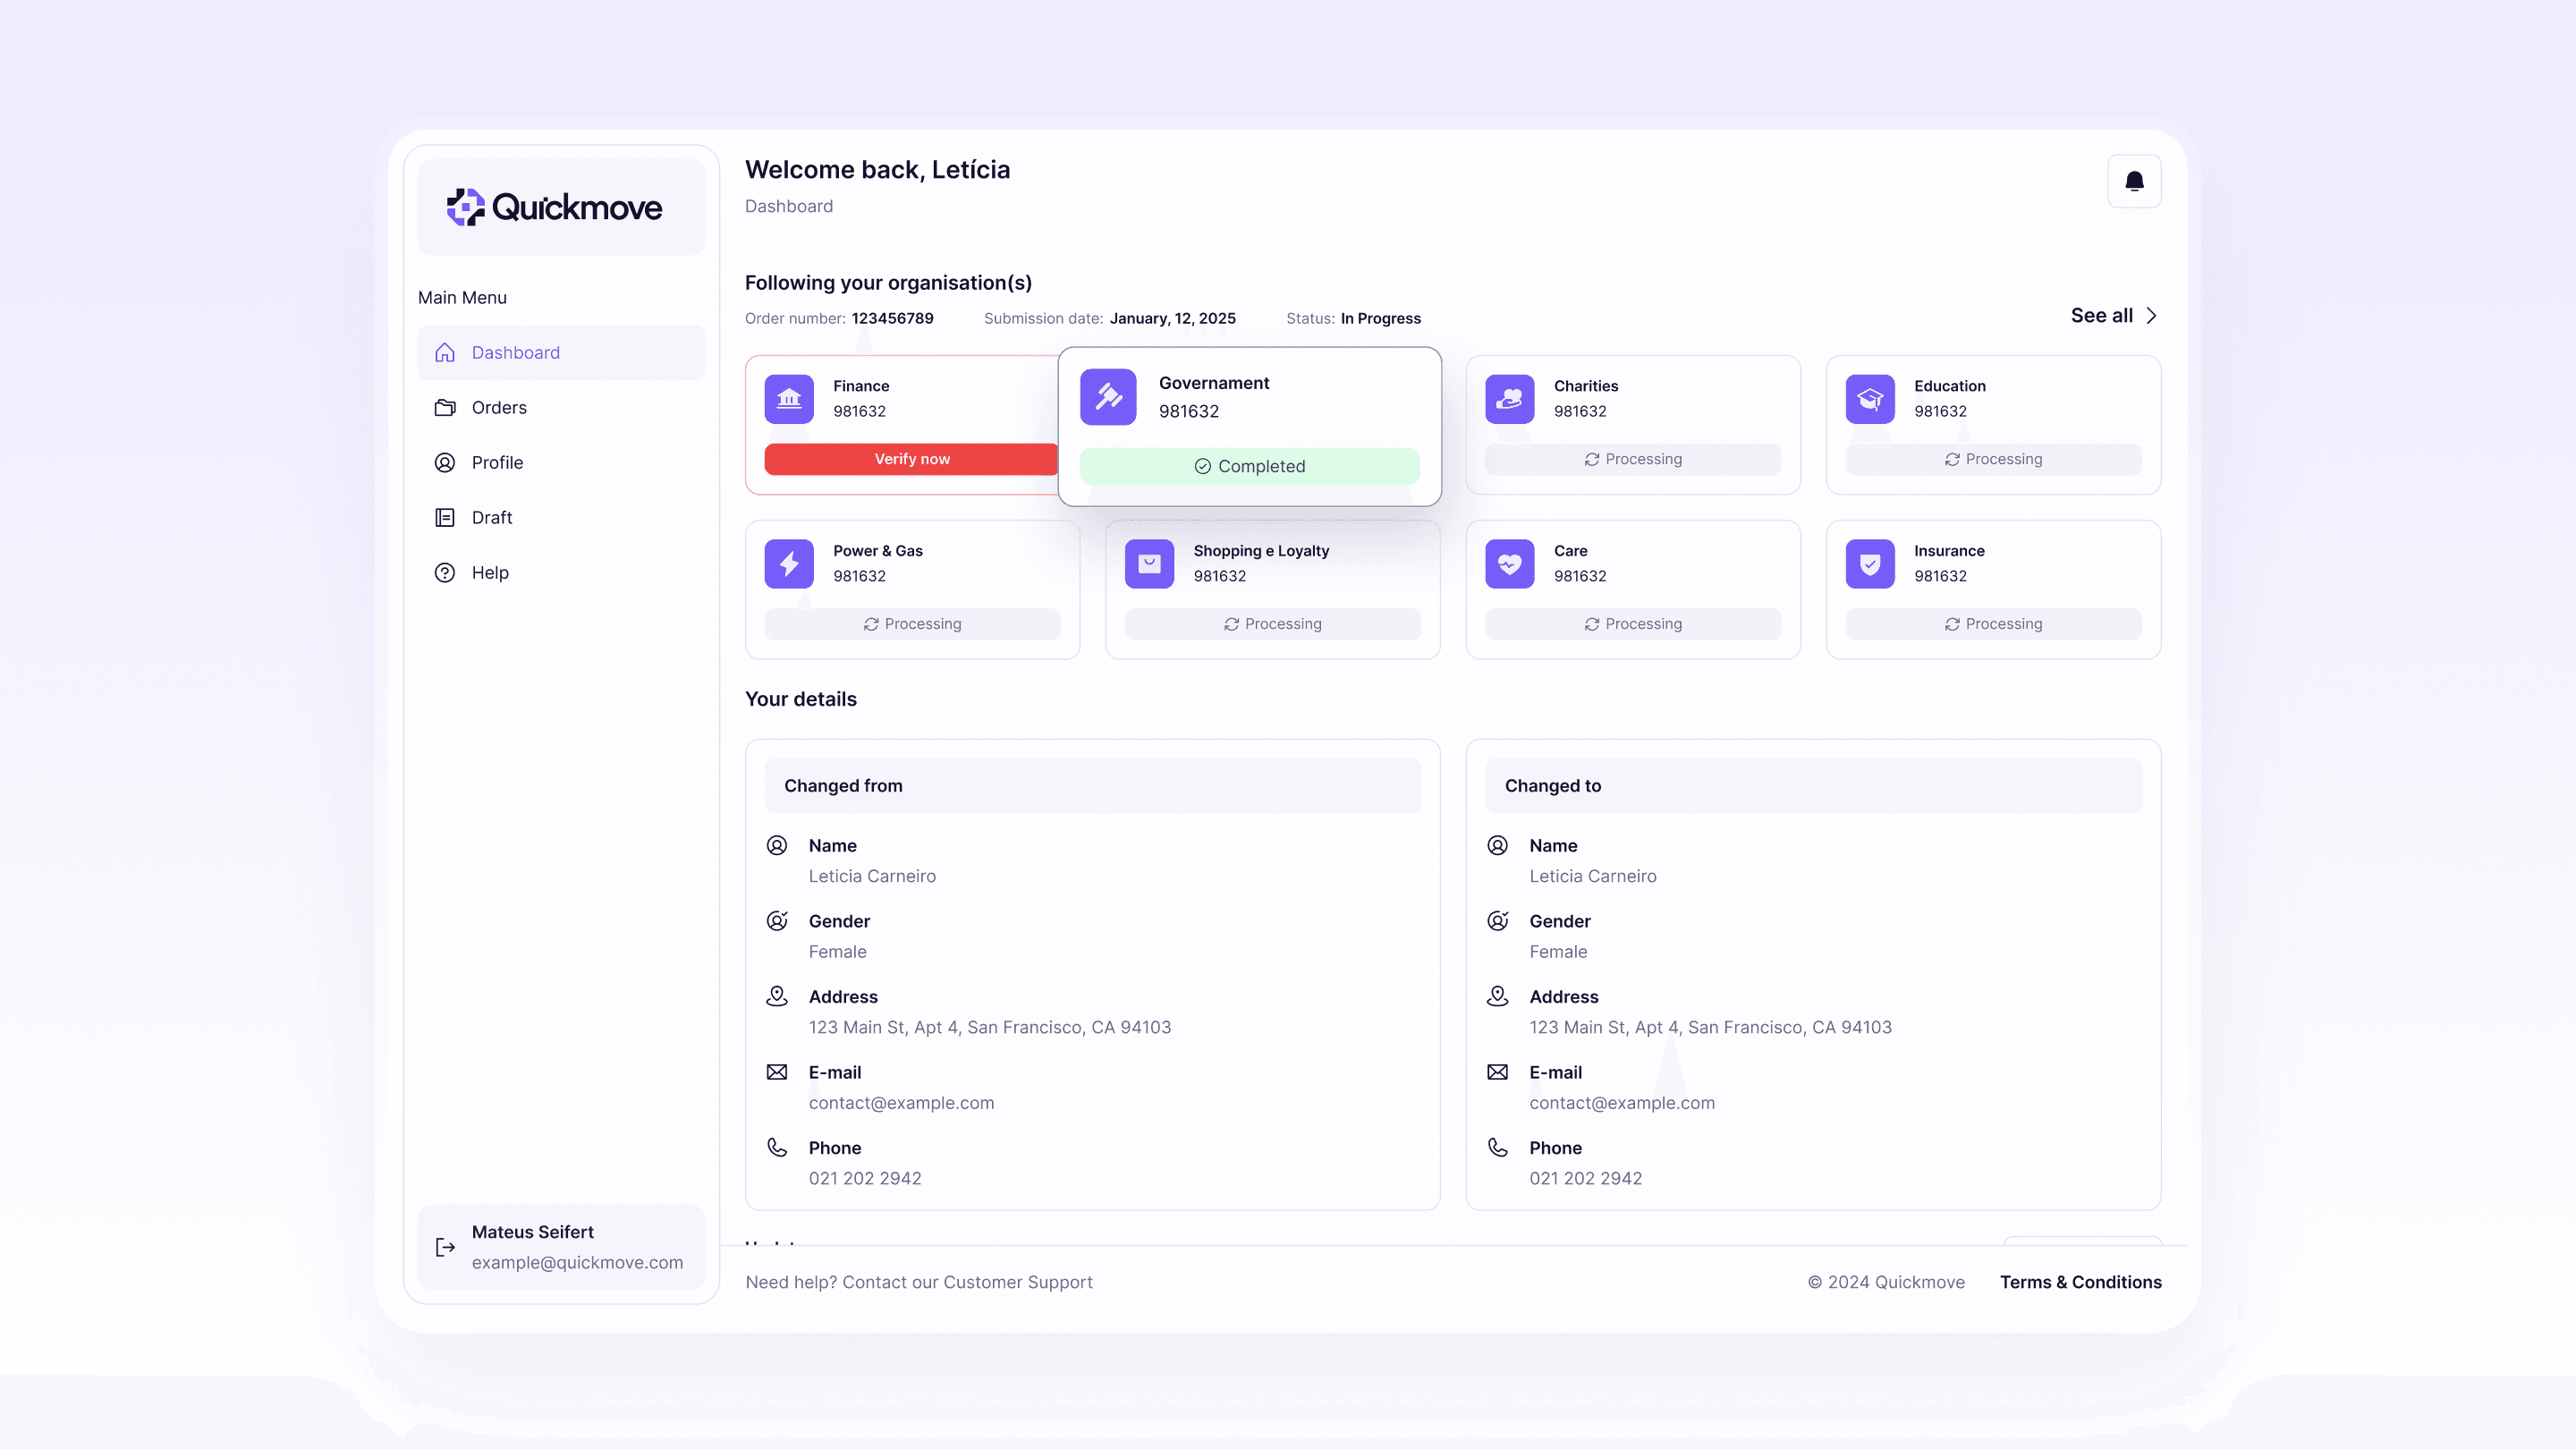The image size is (2576, 1449).
Task: Click the Charities heart-hand icon
Action: point(1509,399)
